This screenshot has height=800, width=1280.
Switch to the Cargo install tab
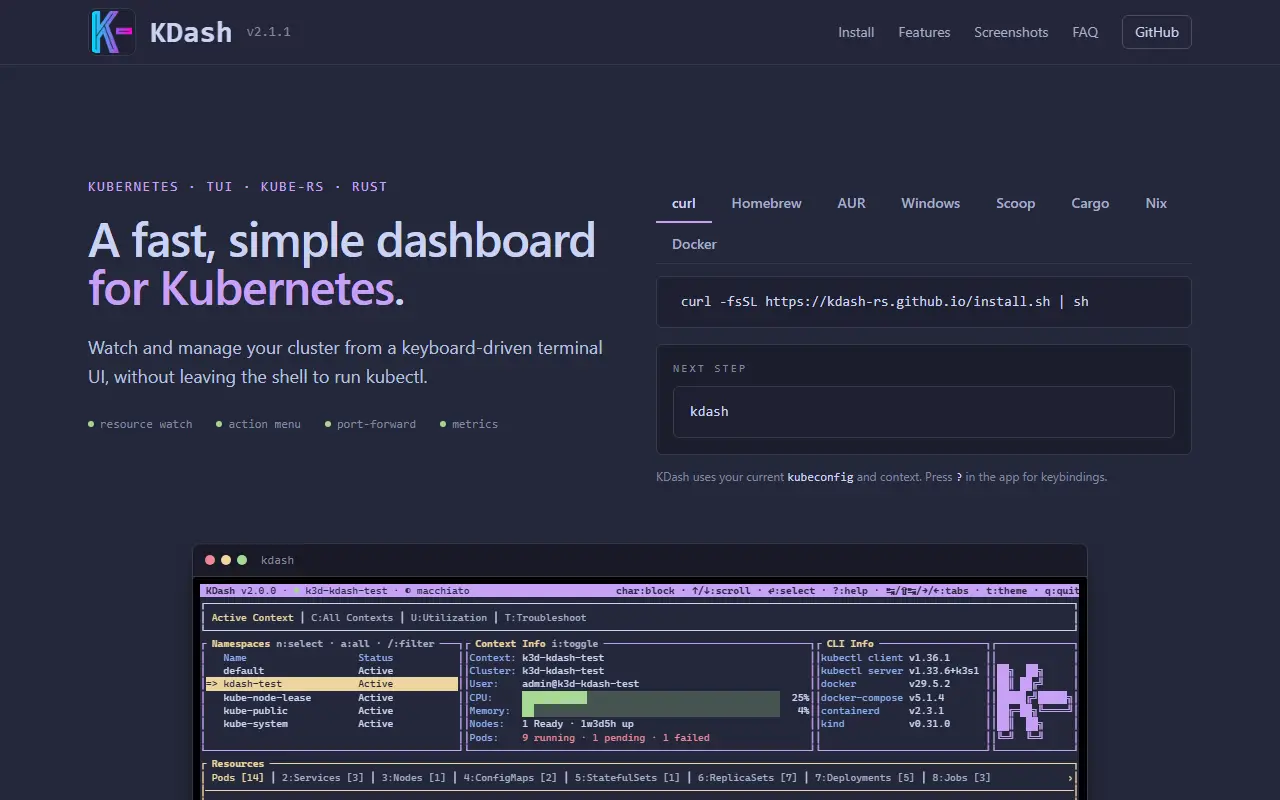click(x=1090, y=203)
